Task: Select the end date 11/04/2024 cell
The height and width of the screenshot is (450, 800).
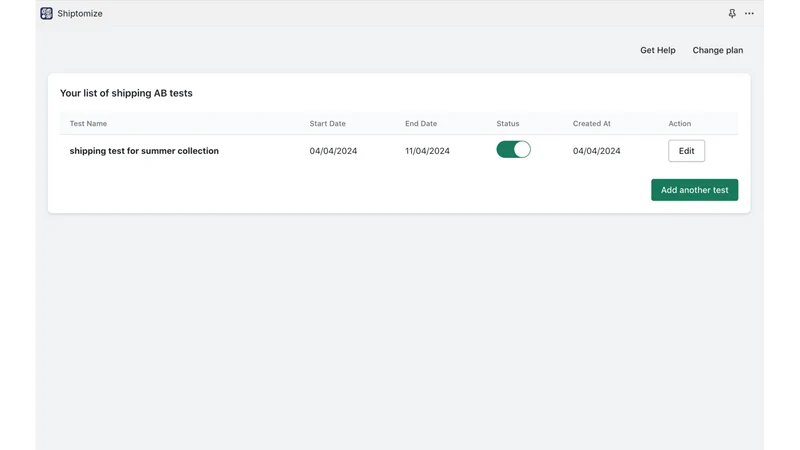Action: pyautogui.click(x=427, y=151)
